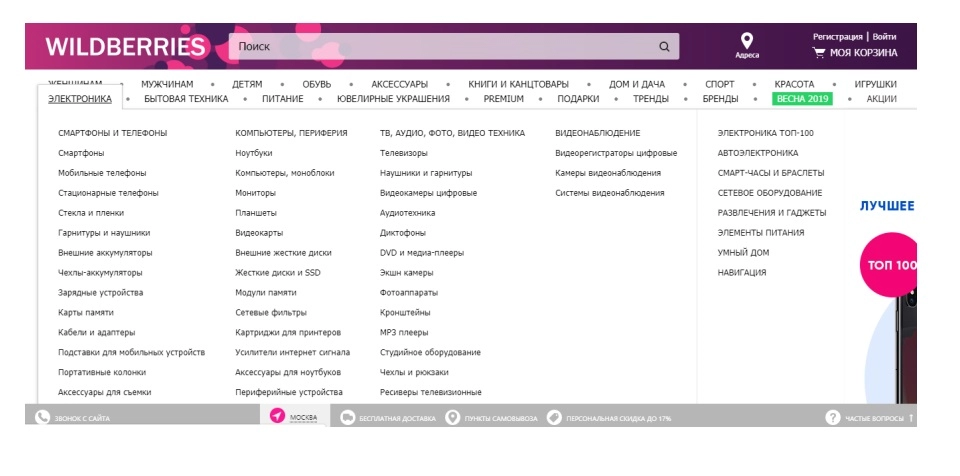
Task: Open Наушники и гарнитуры link
Action: click(426, 173)
